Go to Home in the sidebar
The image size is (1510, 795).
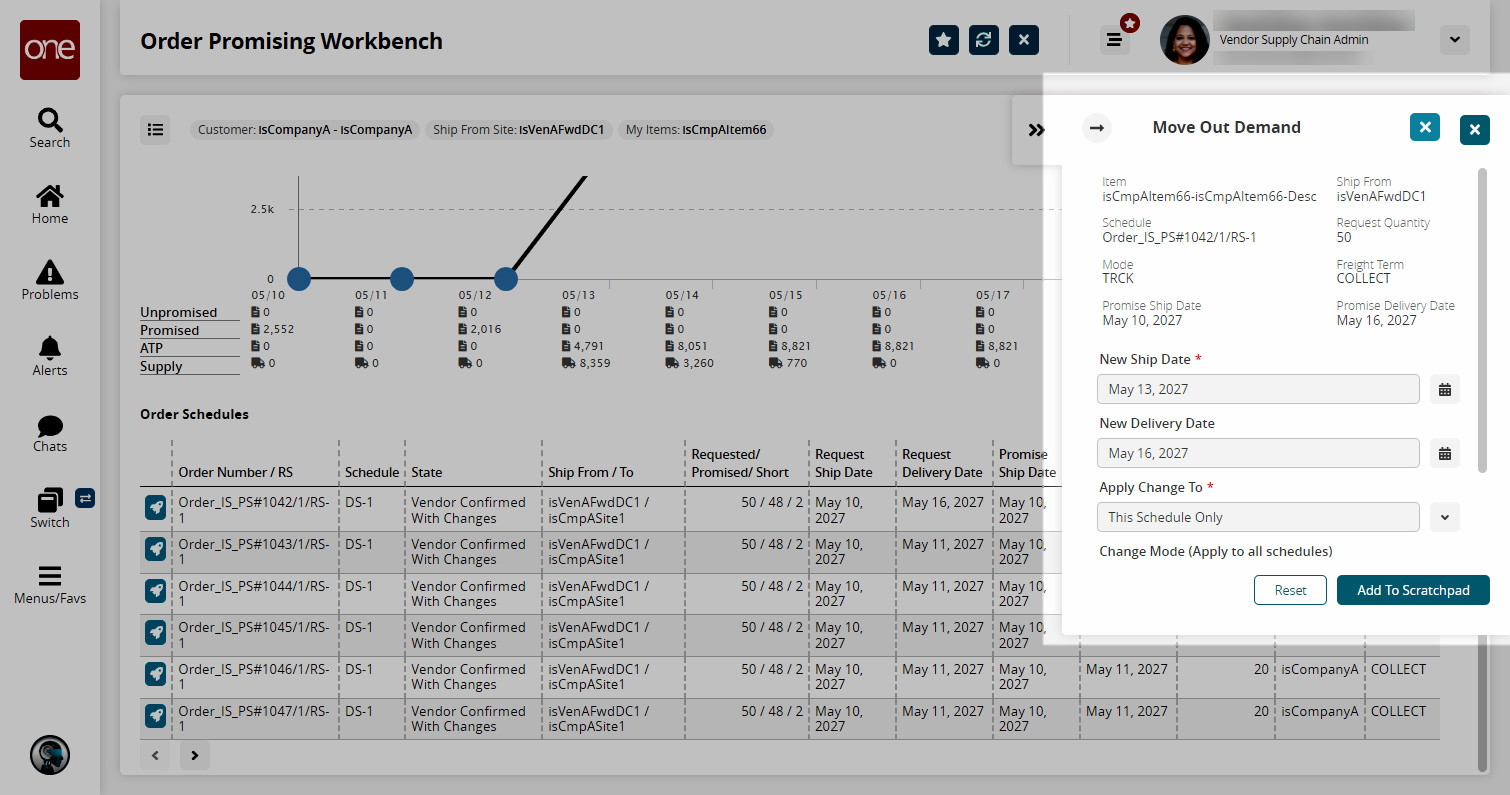[50, 204]
